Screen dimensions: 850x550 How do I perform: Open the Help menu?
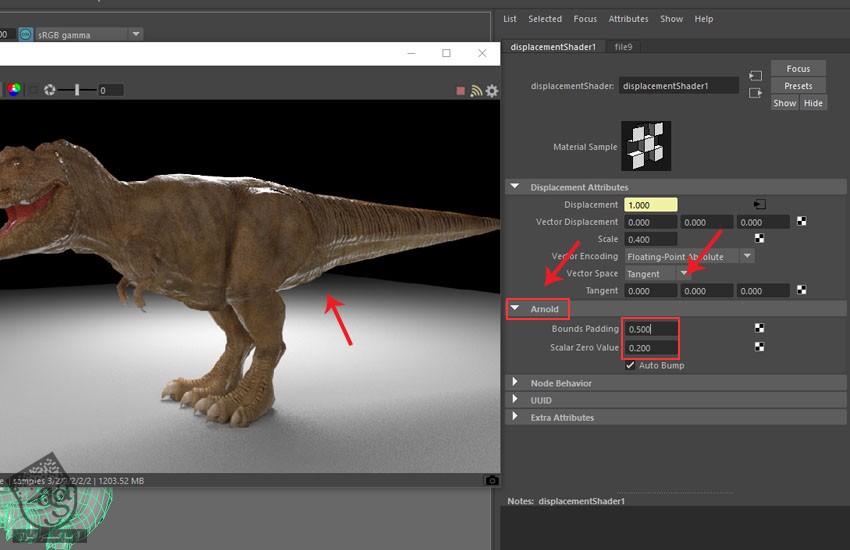click(704, 19)
